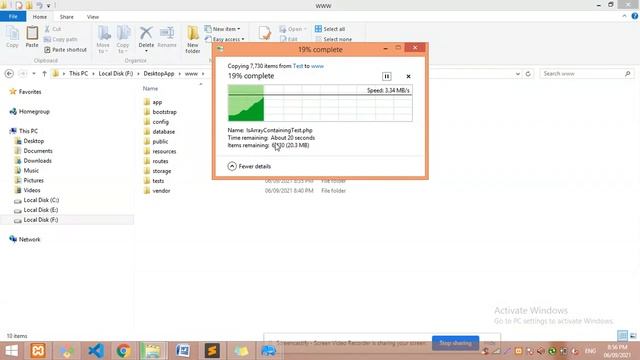640x360 pixels.
Task: Open Visual Studio Code from taskbar
Action: click(x=96, y=351)
